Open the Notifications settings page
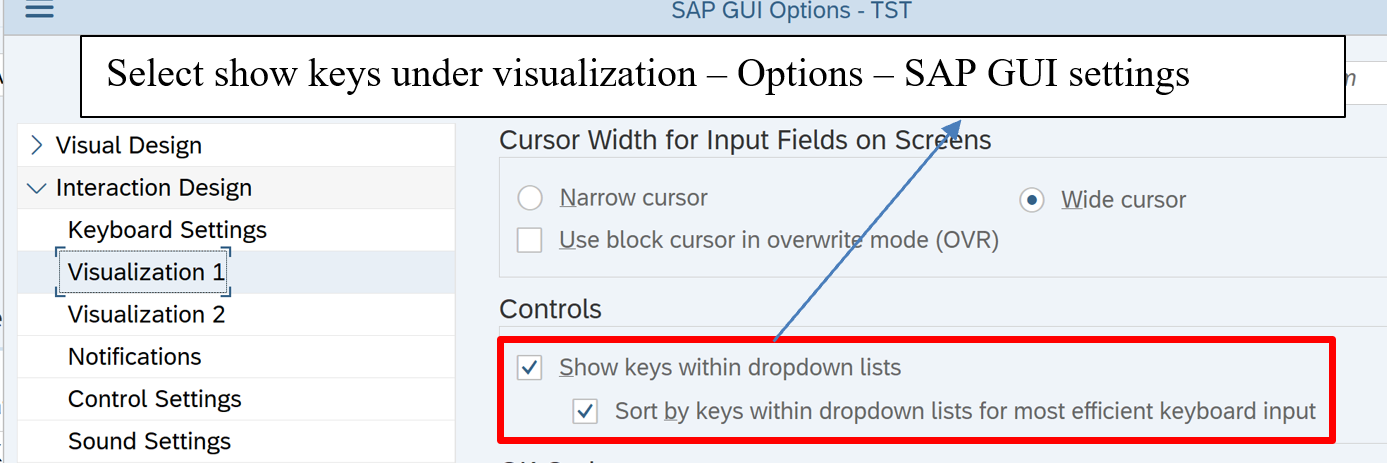Image resolution: width=1387 pixels, height=463 pixels. [x=134, y=357]
